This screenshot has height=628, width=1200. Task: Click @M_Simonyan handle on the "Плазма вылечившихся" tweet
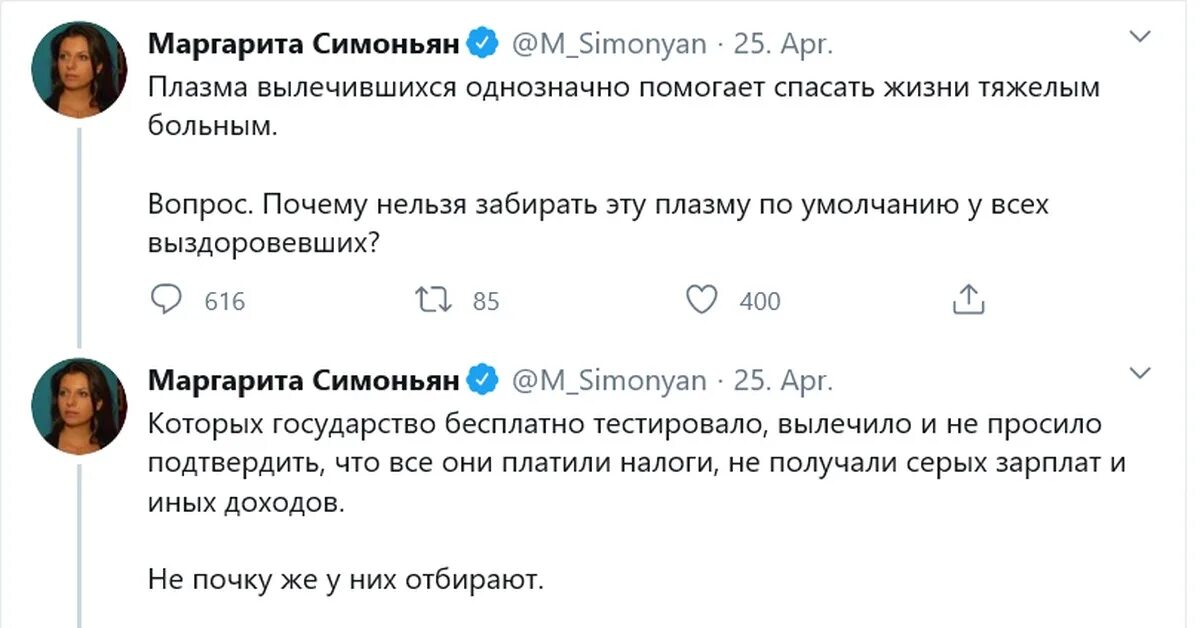(x=609, y=45)
